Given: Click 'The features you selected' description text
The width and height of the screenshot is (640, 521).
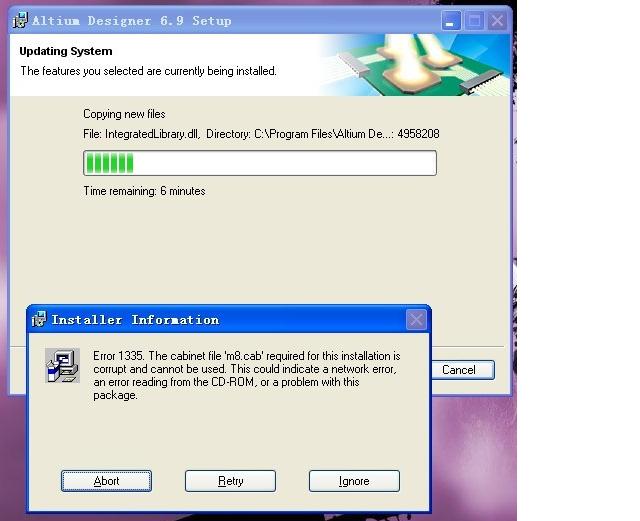Looking at the screenshot, I should [x=148, y=71].
